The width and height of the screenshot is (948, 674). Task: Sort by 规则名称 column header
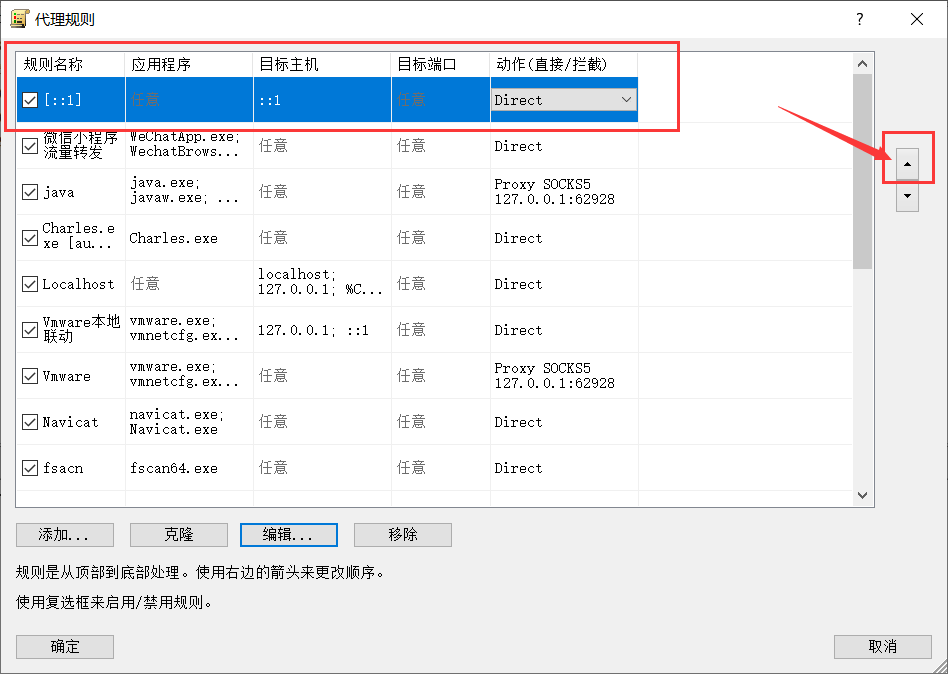click(70, 64)
